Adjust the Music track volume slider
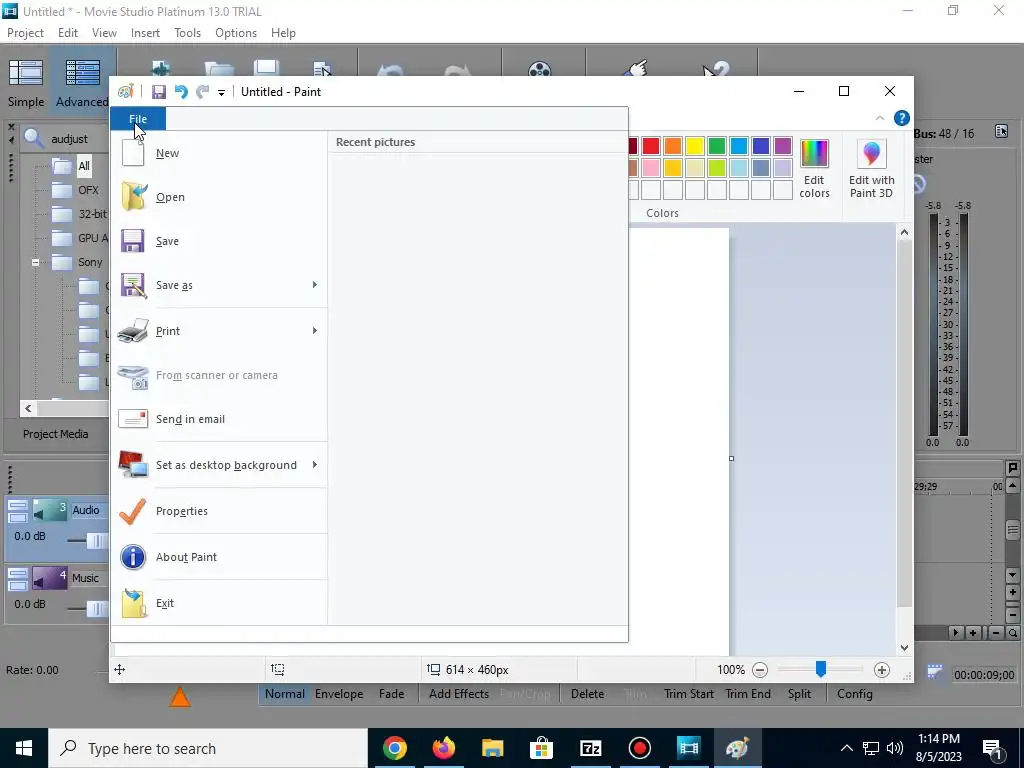The width and height of the screenshot is (1024, 768). [97, 609]
